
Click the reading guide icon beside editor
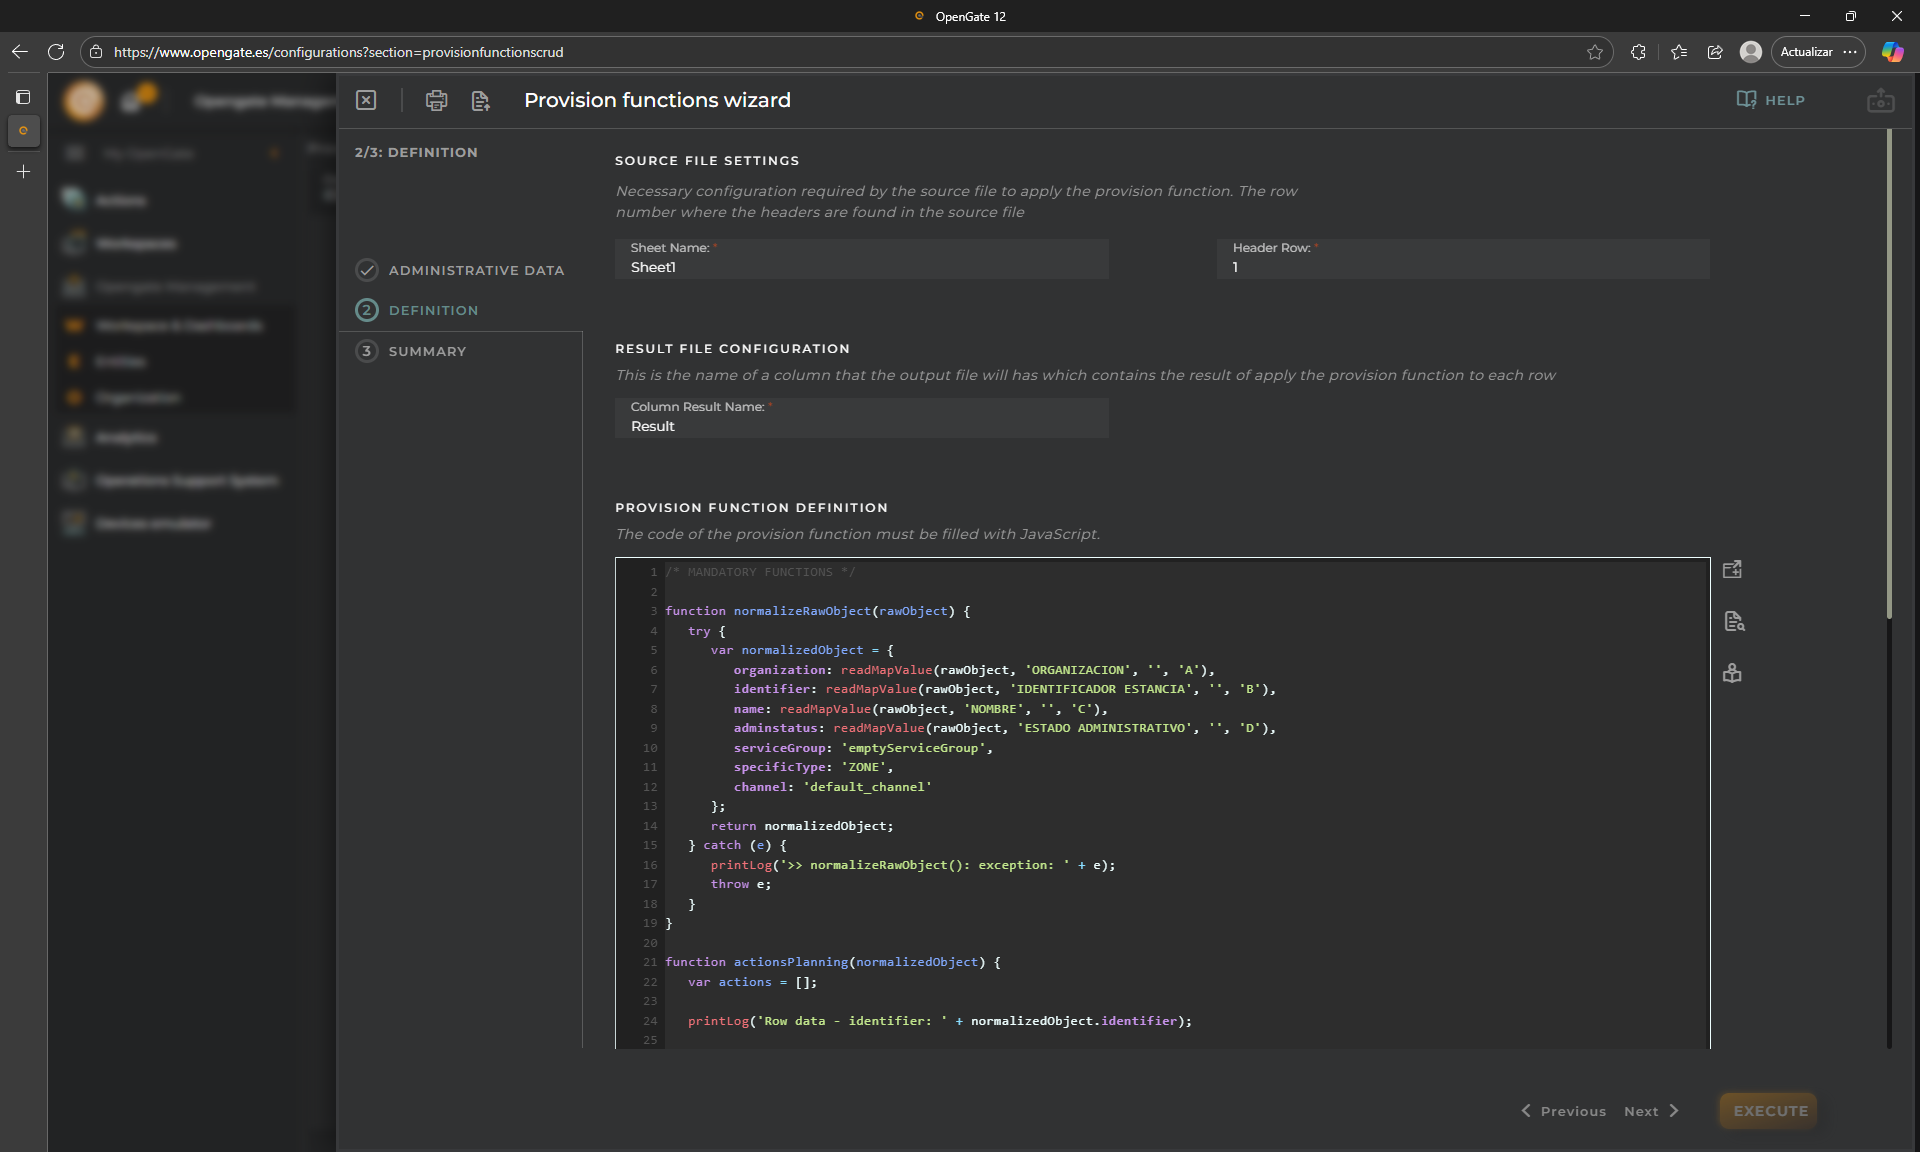1732,673
